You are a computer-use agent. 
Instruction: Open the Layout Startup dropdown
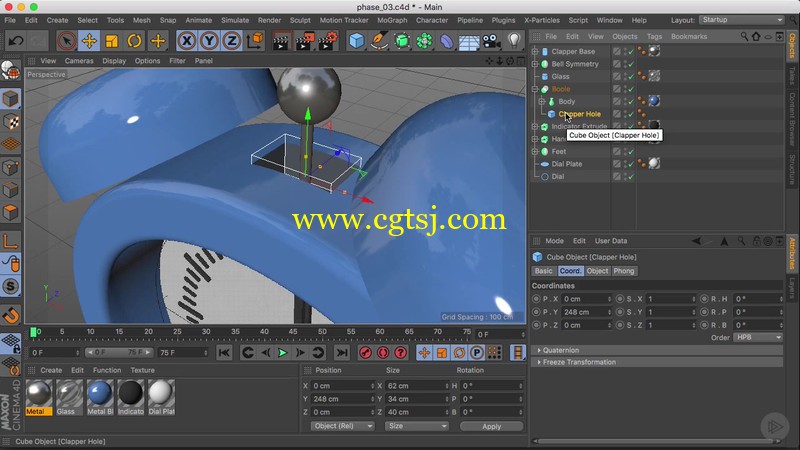tap(741, 20)
